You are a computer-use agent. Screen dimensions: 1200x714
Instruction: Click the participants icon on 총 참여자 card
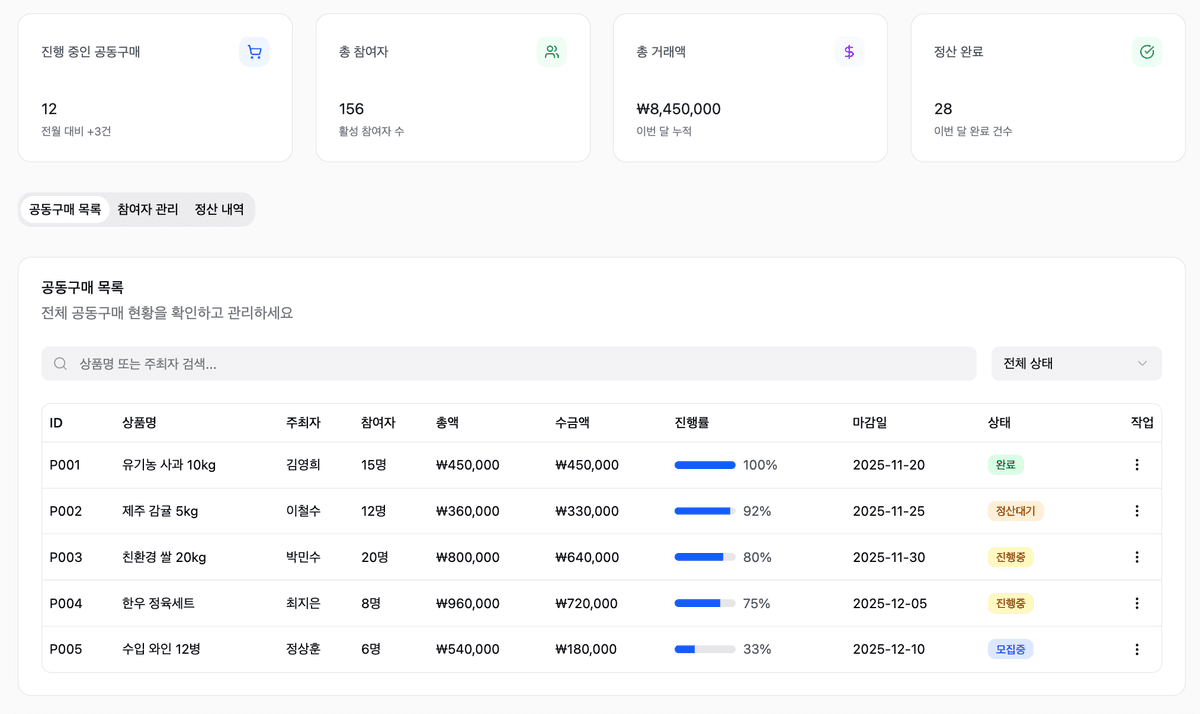click(551, 52)
